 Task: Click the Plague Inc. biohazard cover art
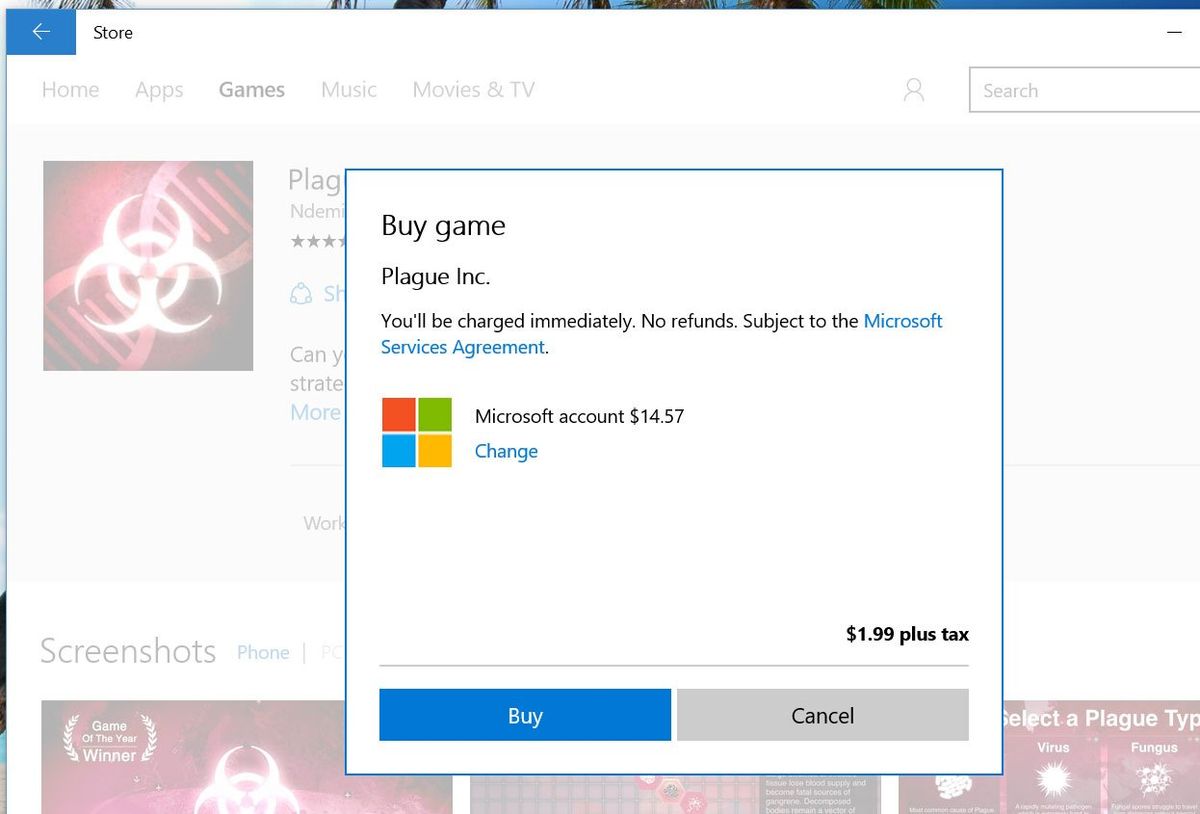point(148,264)
